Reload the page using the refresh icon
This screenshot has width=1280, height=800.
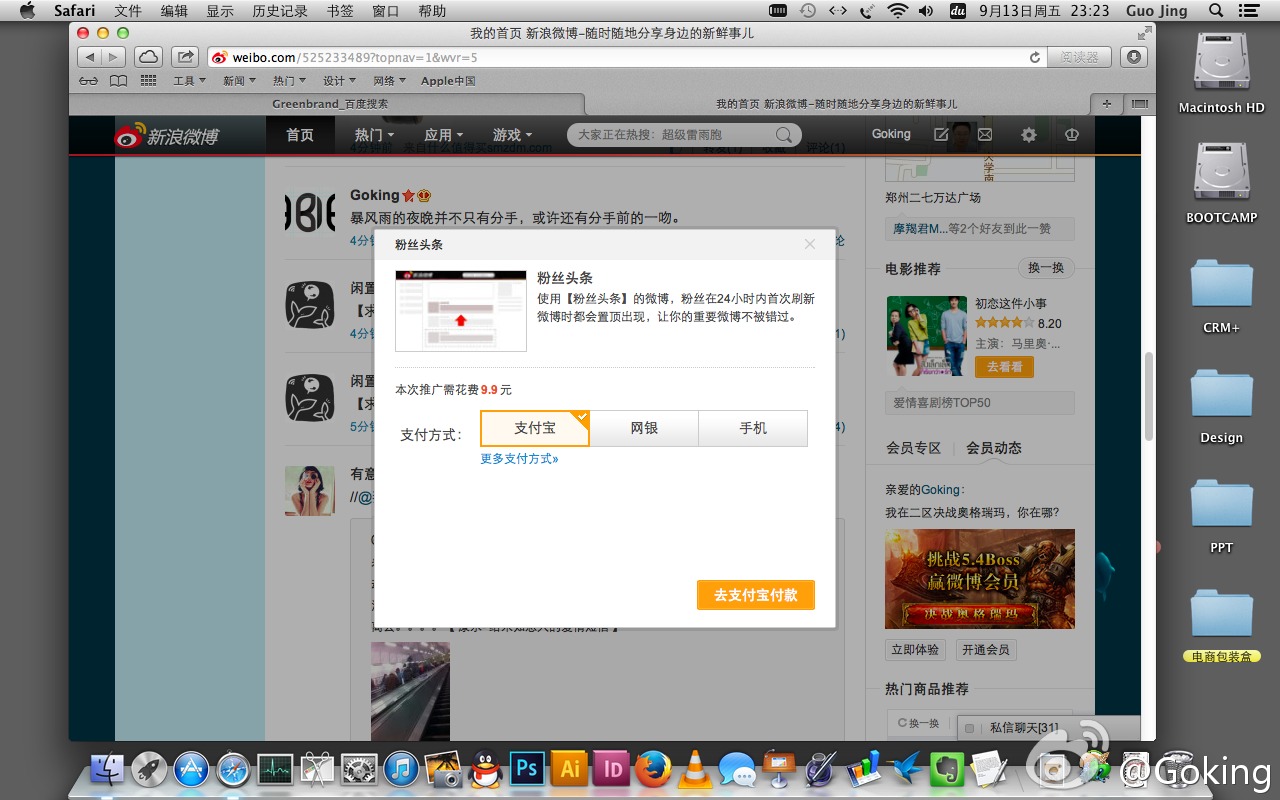(x=1035, y=57)
